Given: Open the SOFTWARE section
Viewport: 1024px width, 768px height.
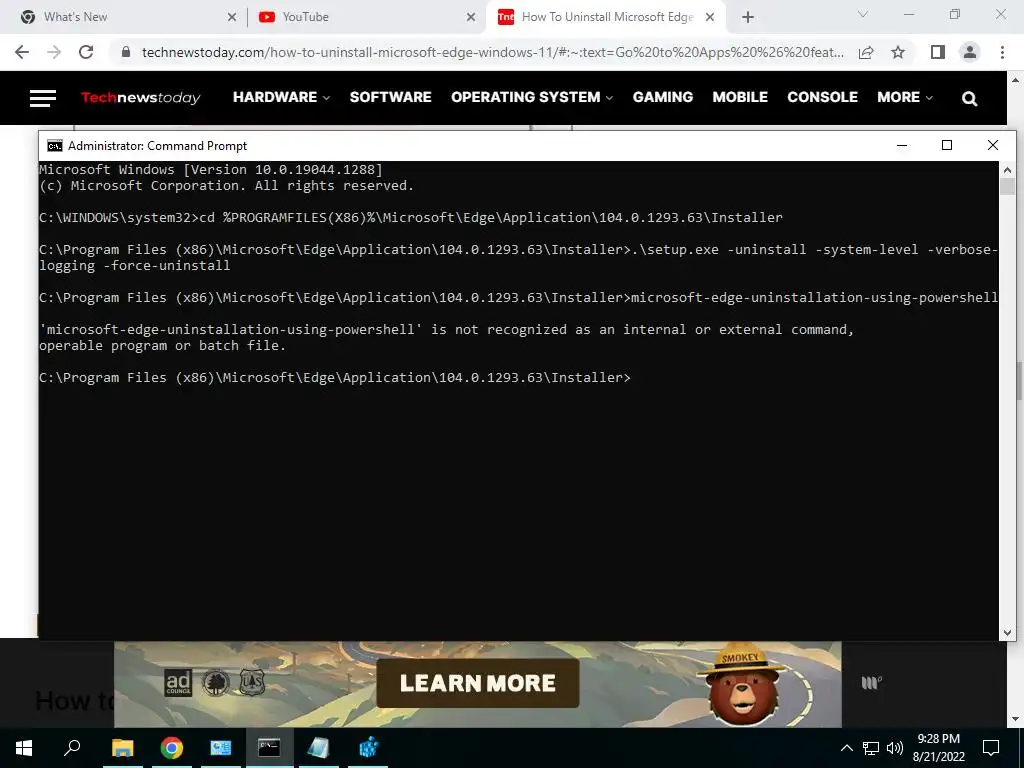Looking at the screenshot, I should tap(391, 97).
